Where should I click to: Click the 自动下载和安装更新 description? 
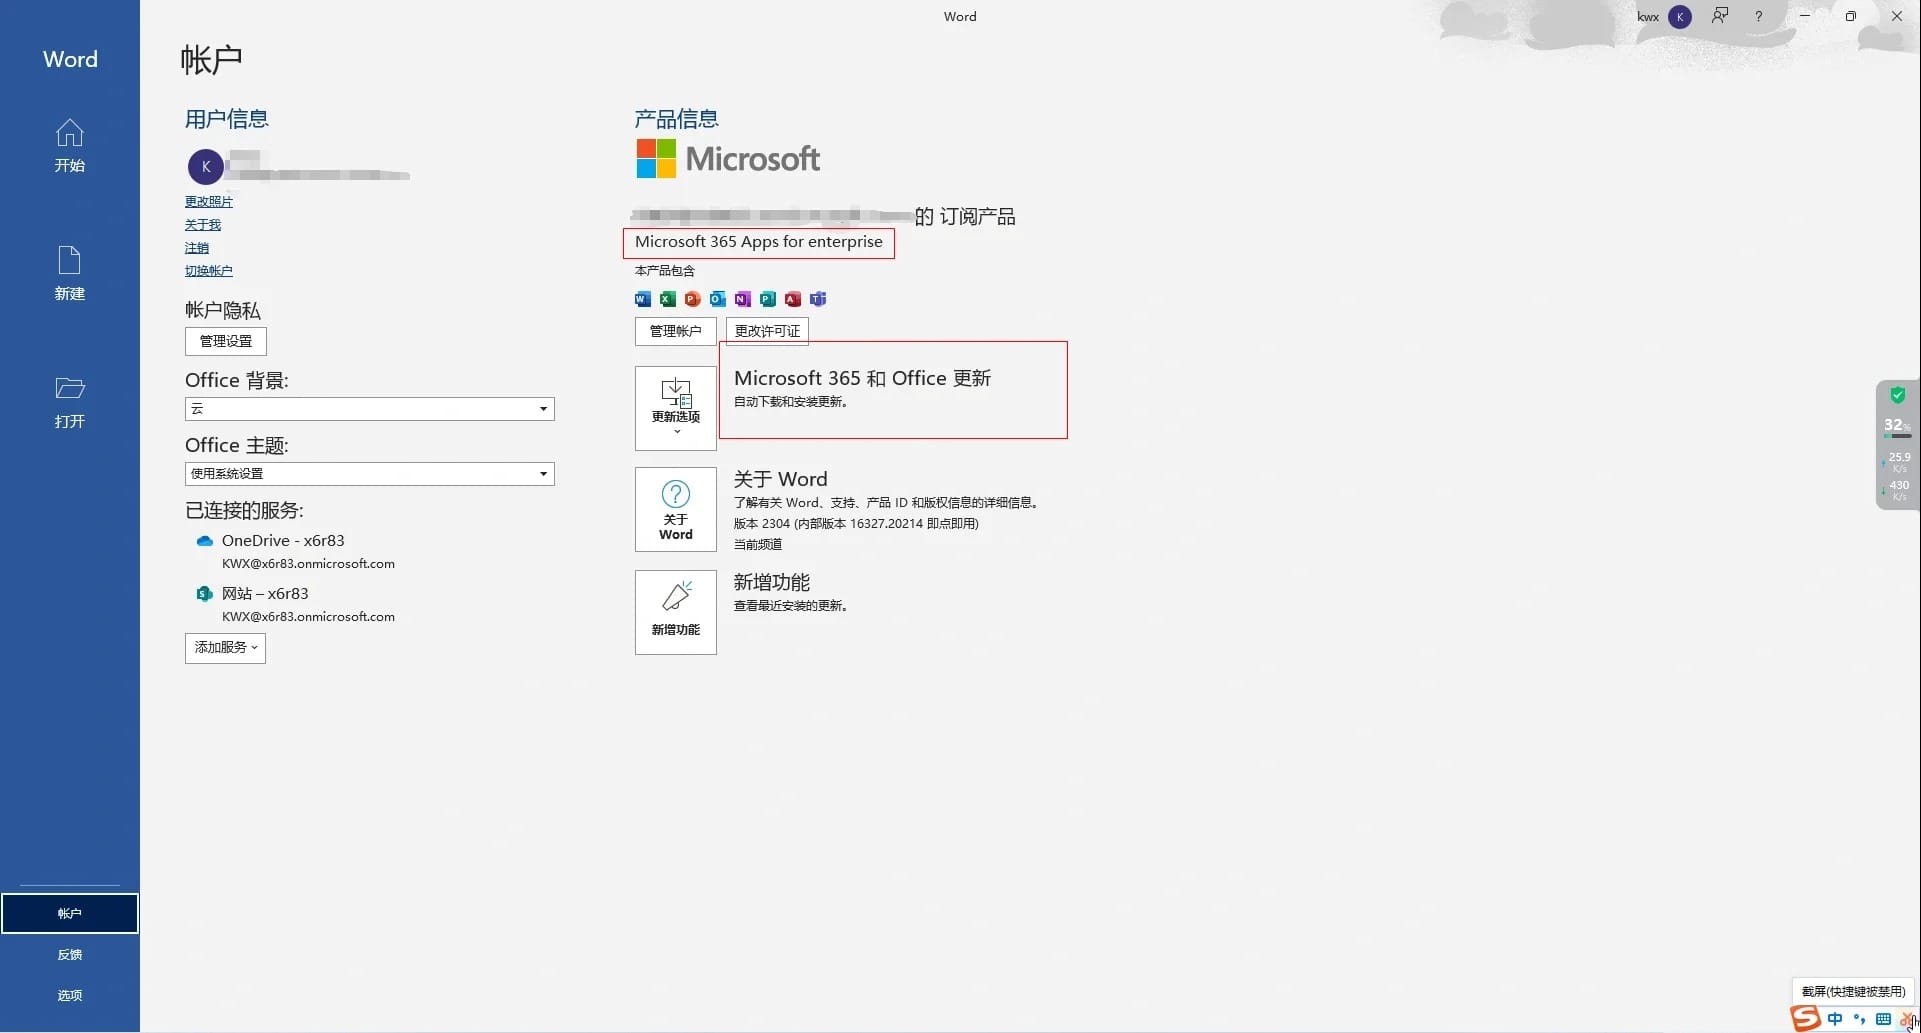791,402
